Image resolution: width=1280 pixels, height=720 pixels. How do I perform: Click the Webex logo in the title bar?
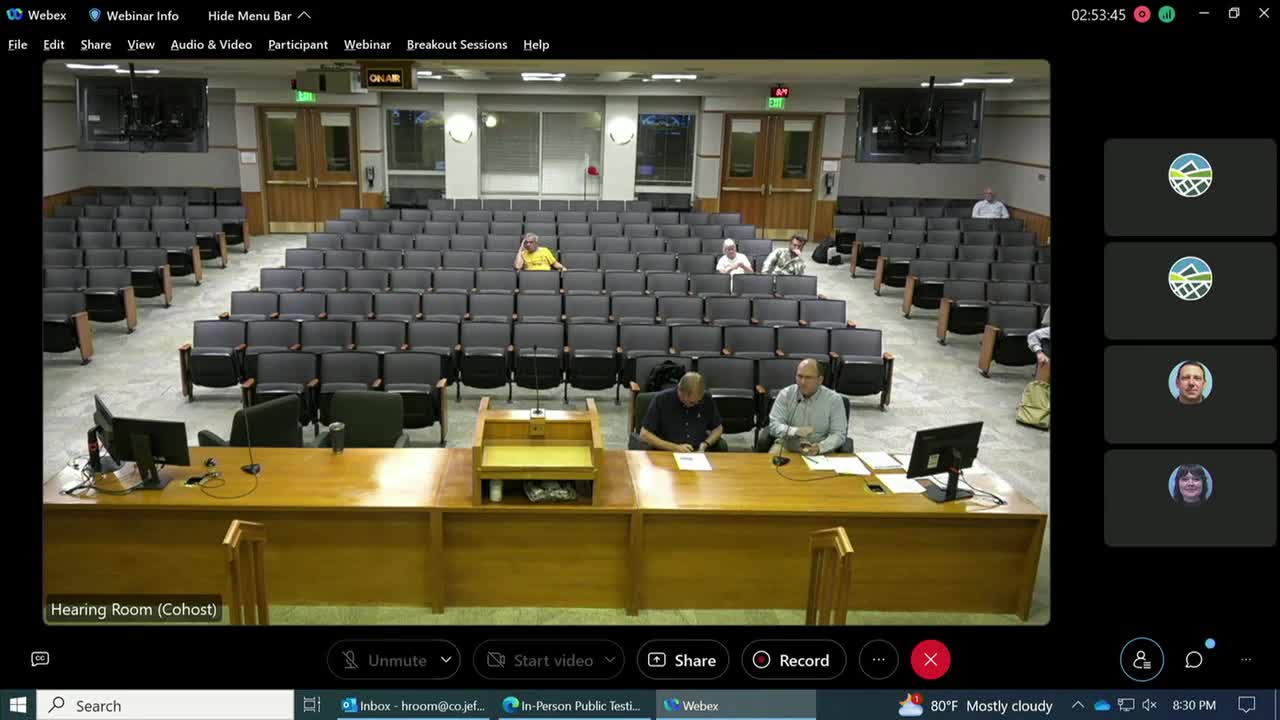[15, 15]
